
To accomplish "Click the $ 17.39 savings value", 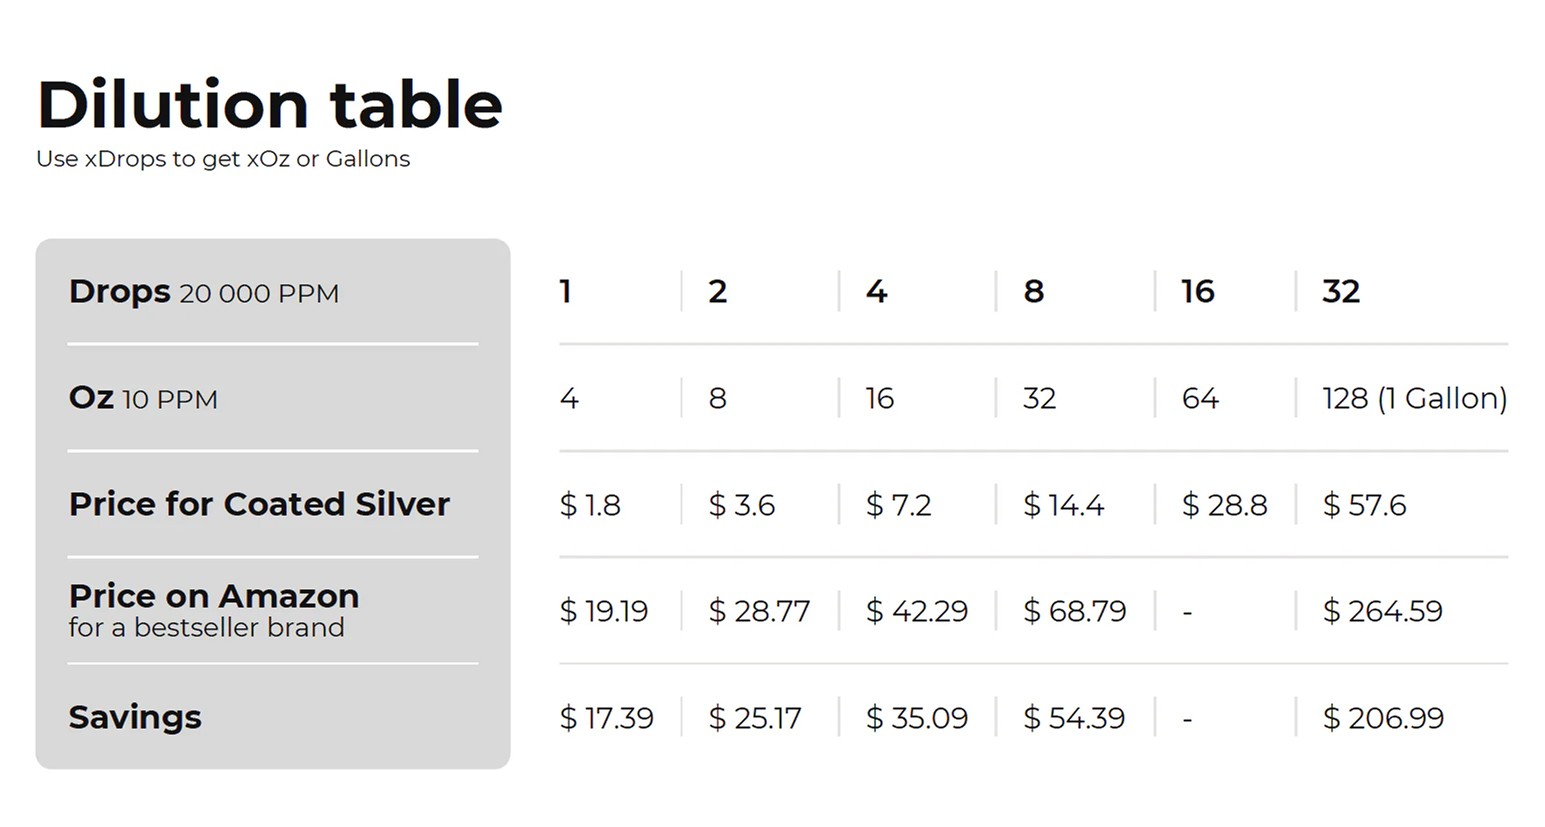I will [x=607, y=718].
